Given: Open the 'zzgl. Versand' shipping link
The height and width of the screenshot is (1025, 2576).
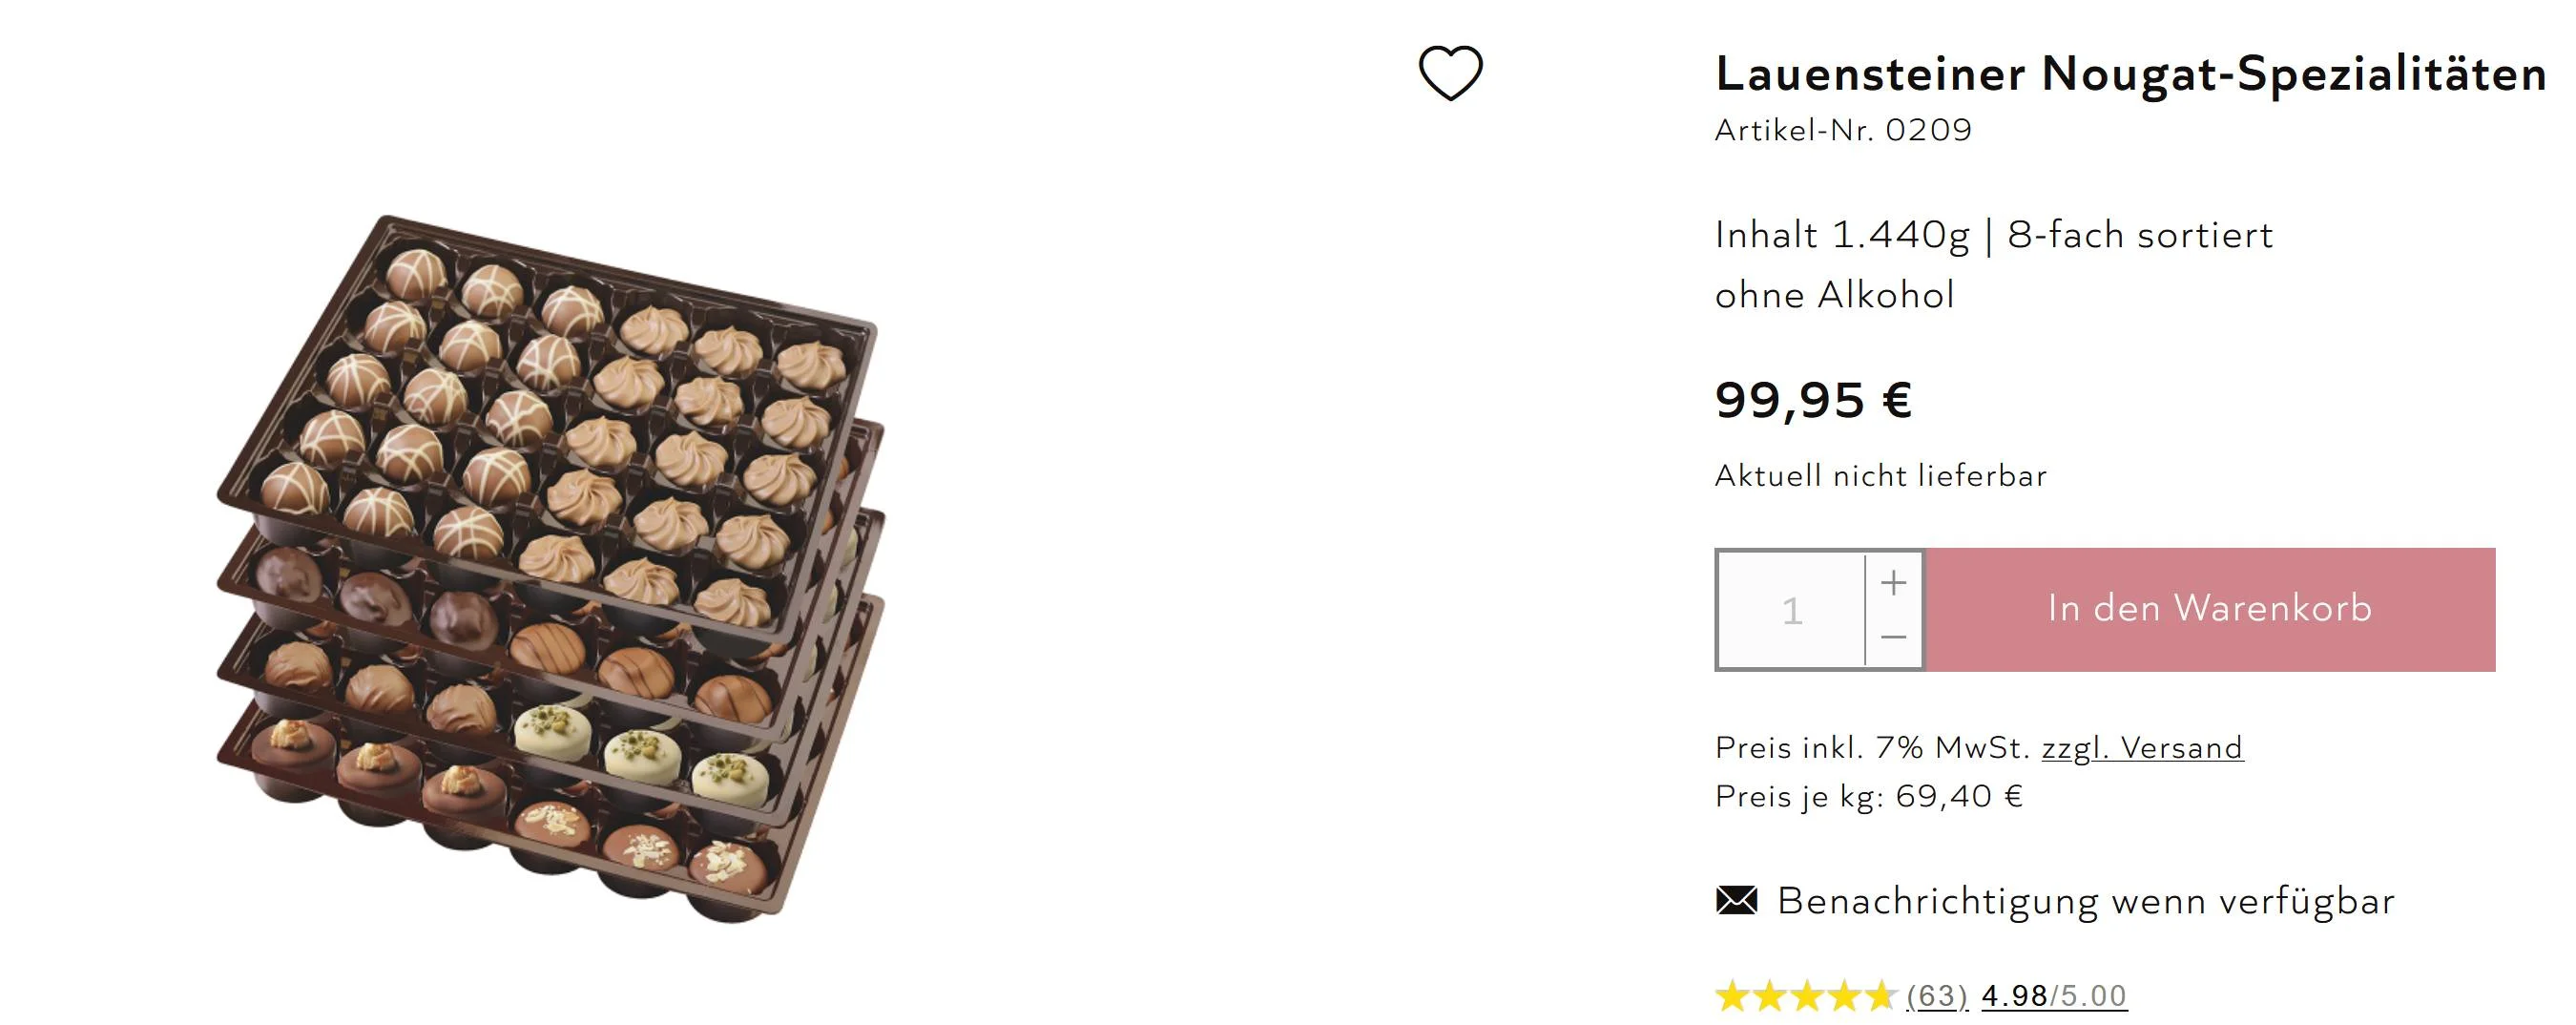Looking at the screenshot, I should tap(2142, 748).
